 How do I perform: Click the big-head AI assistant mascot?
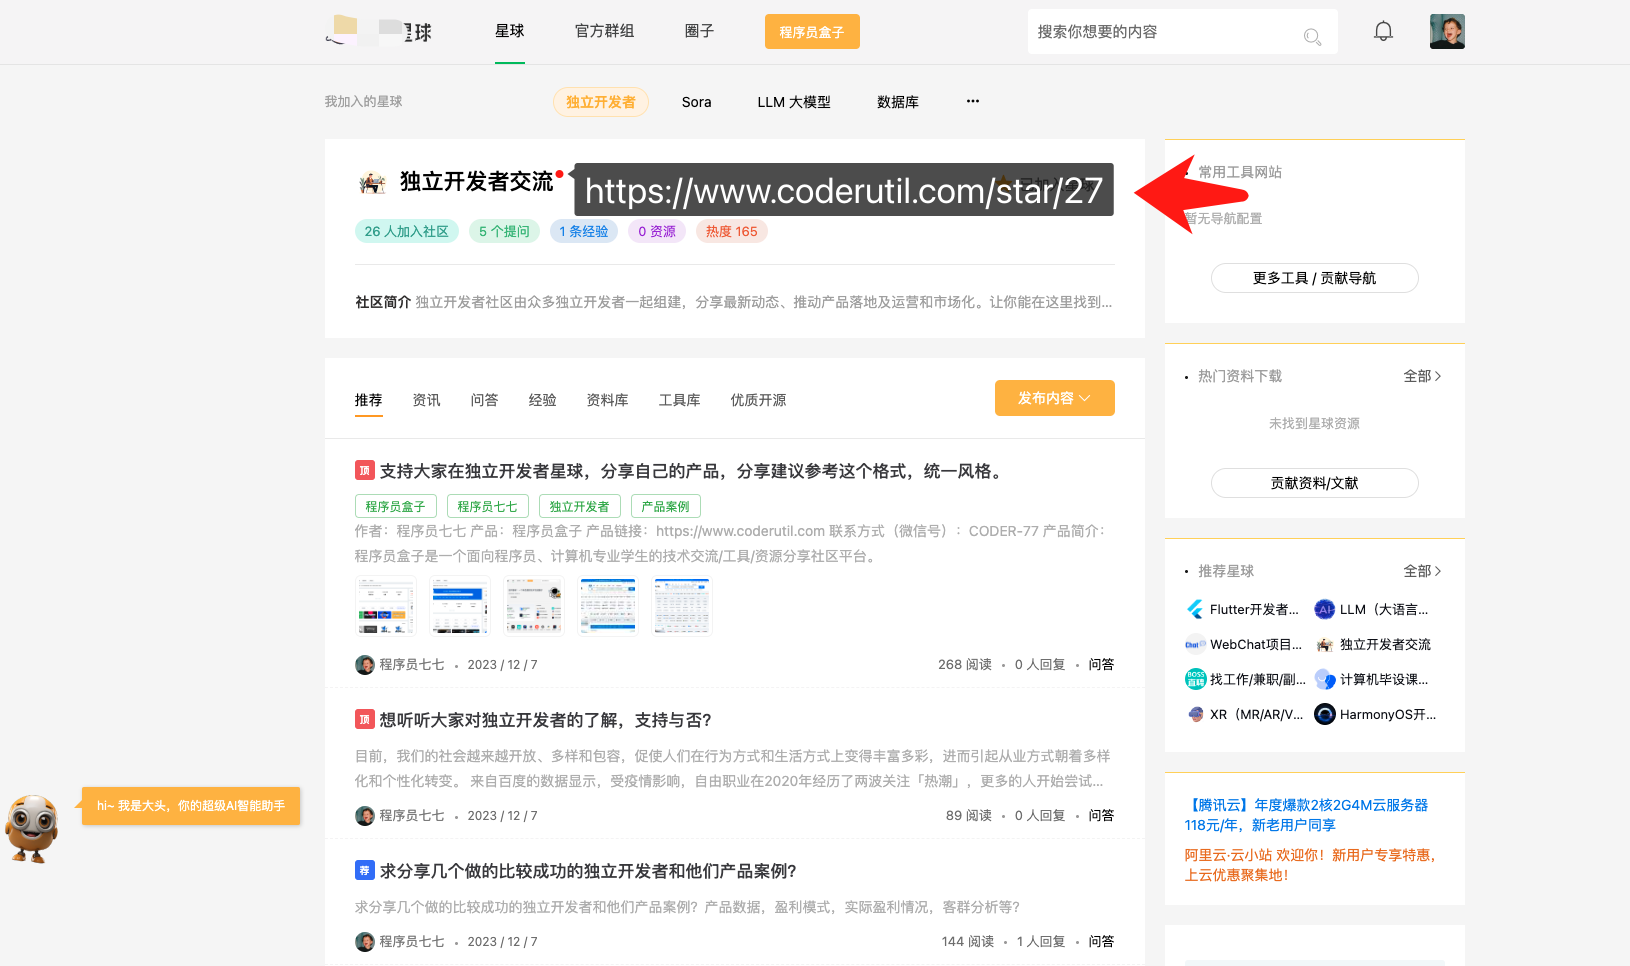click(32, 828)
